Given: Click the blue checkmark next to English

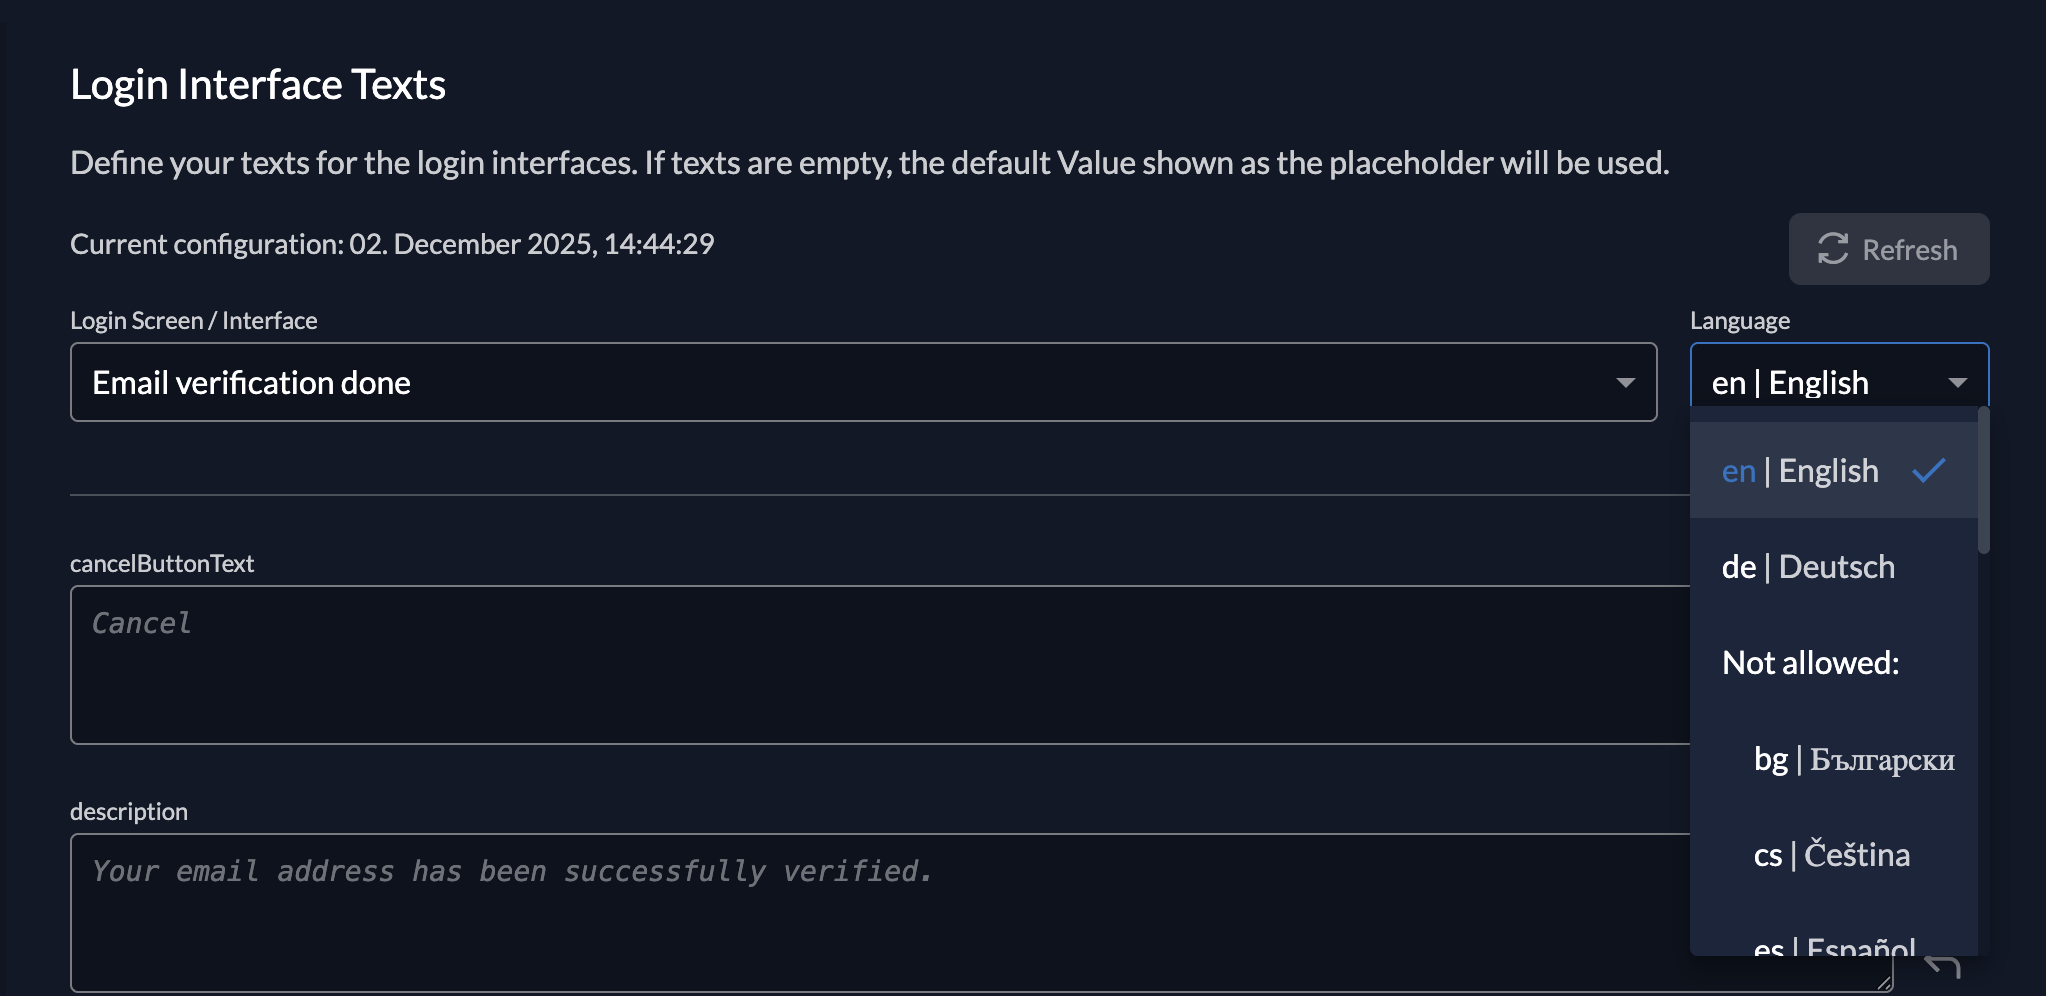Looking at the screenshot, I should point(1929,471).
